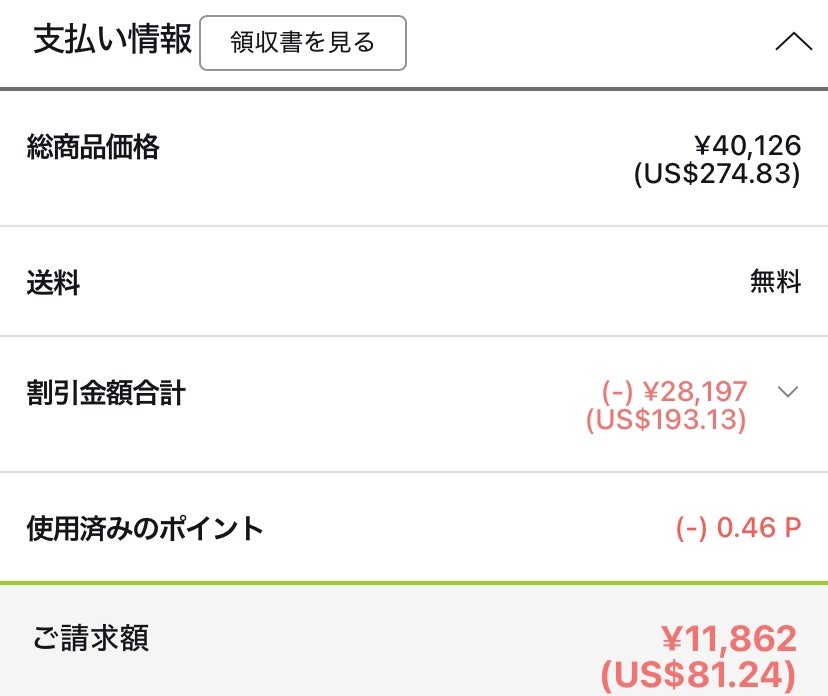Click the gray divider below 支払い情報 header
The image size is (828, 696).
tap(414, 90)
